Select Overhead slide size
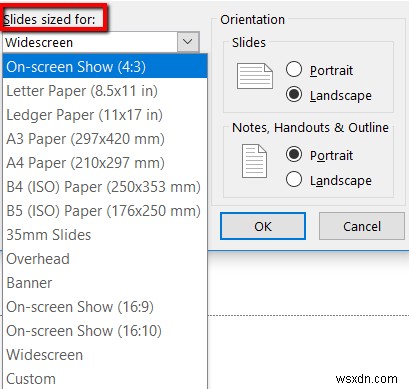This screenshot has height=389, width=409. 105,259
